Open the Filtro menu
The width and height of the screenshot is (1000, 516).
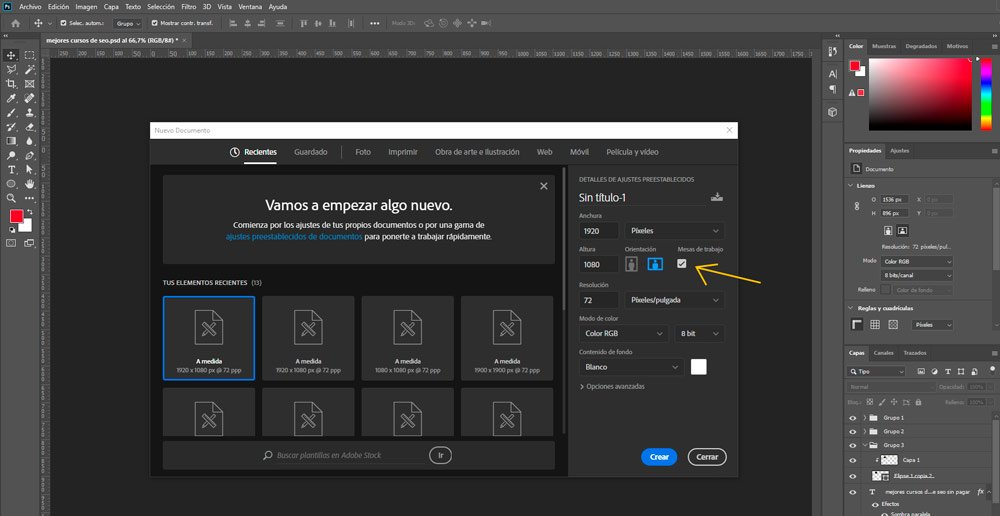point(189,6)
